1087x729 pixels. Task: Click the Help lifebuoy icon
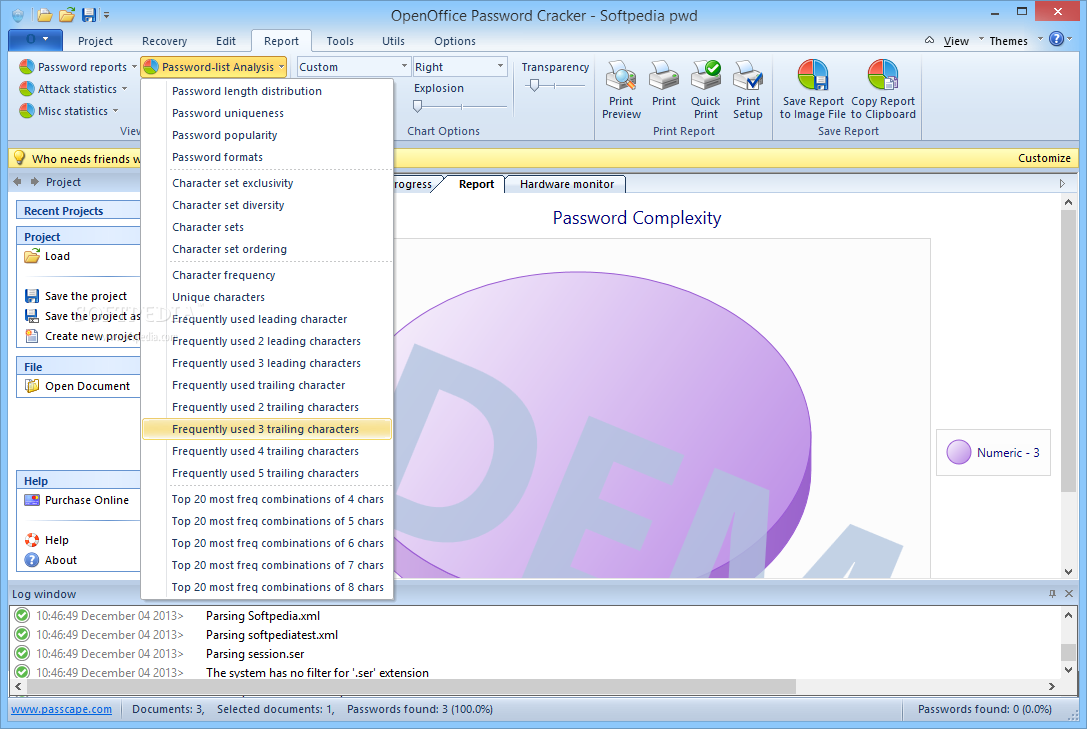32,540
